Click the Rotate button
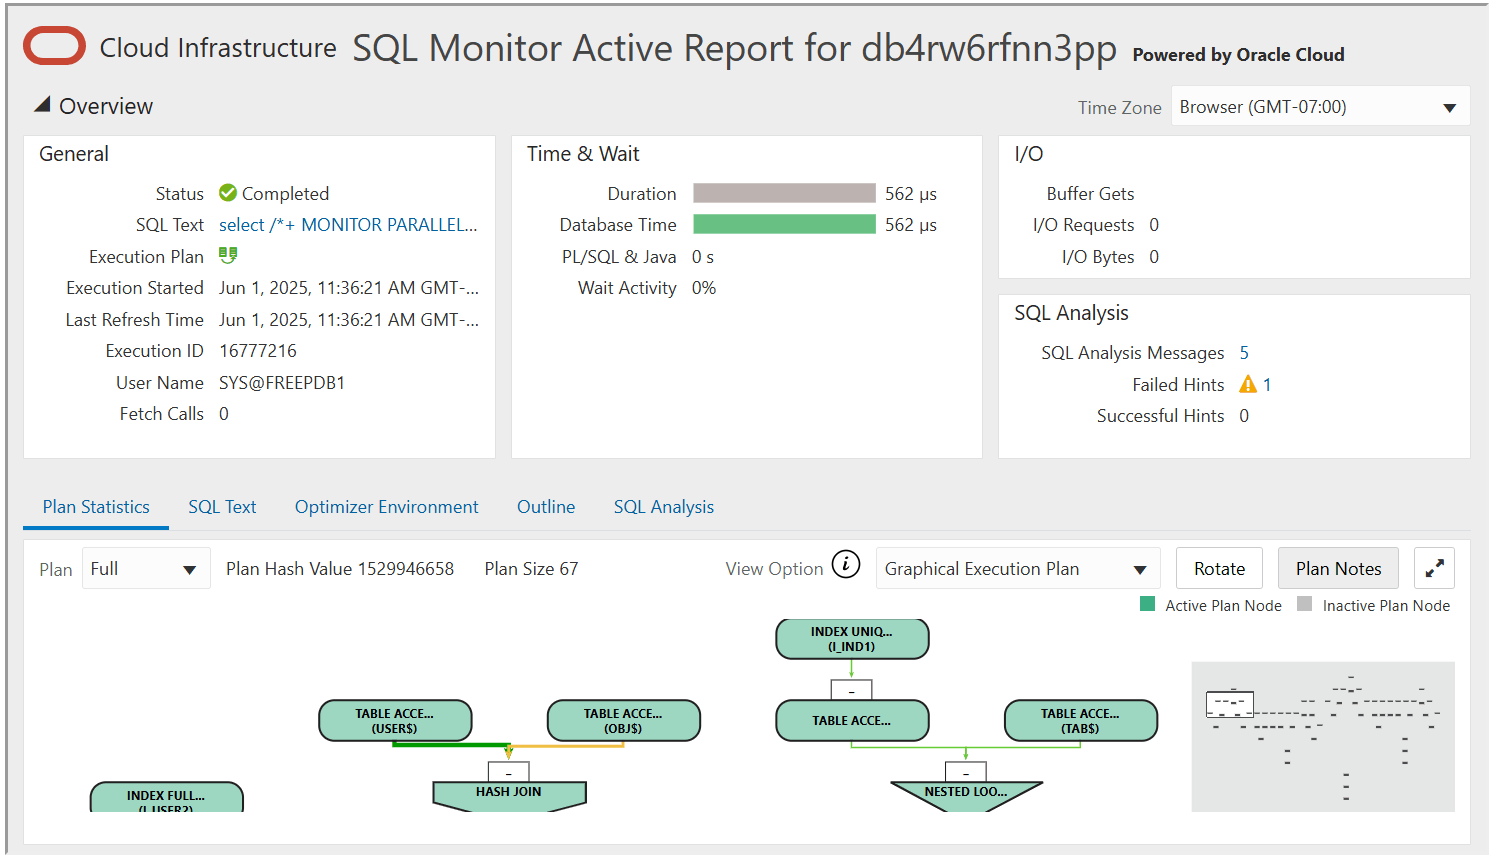 (x=1219, y=567)
